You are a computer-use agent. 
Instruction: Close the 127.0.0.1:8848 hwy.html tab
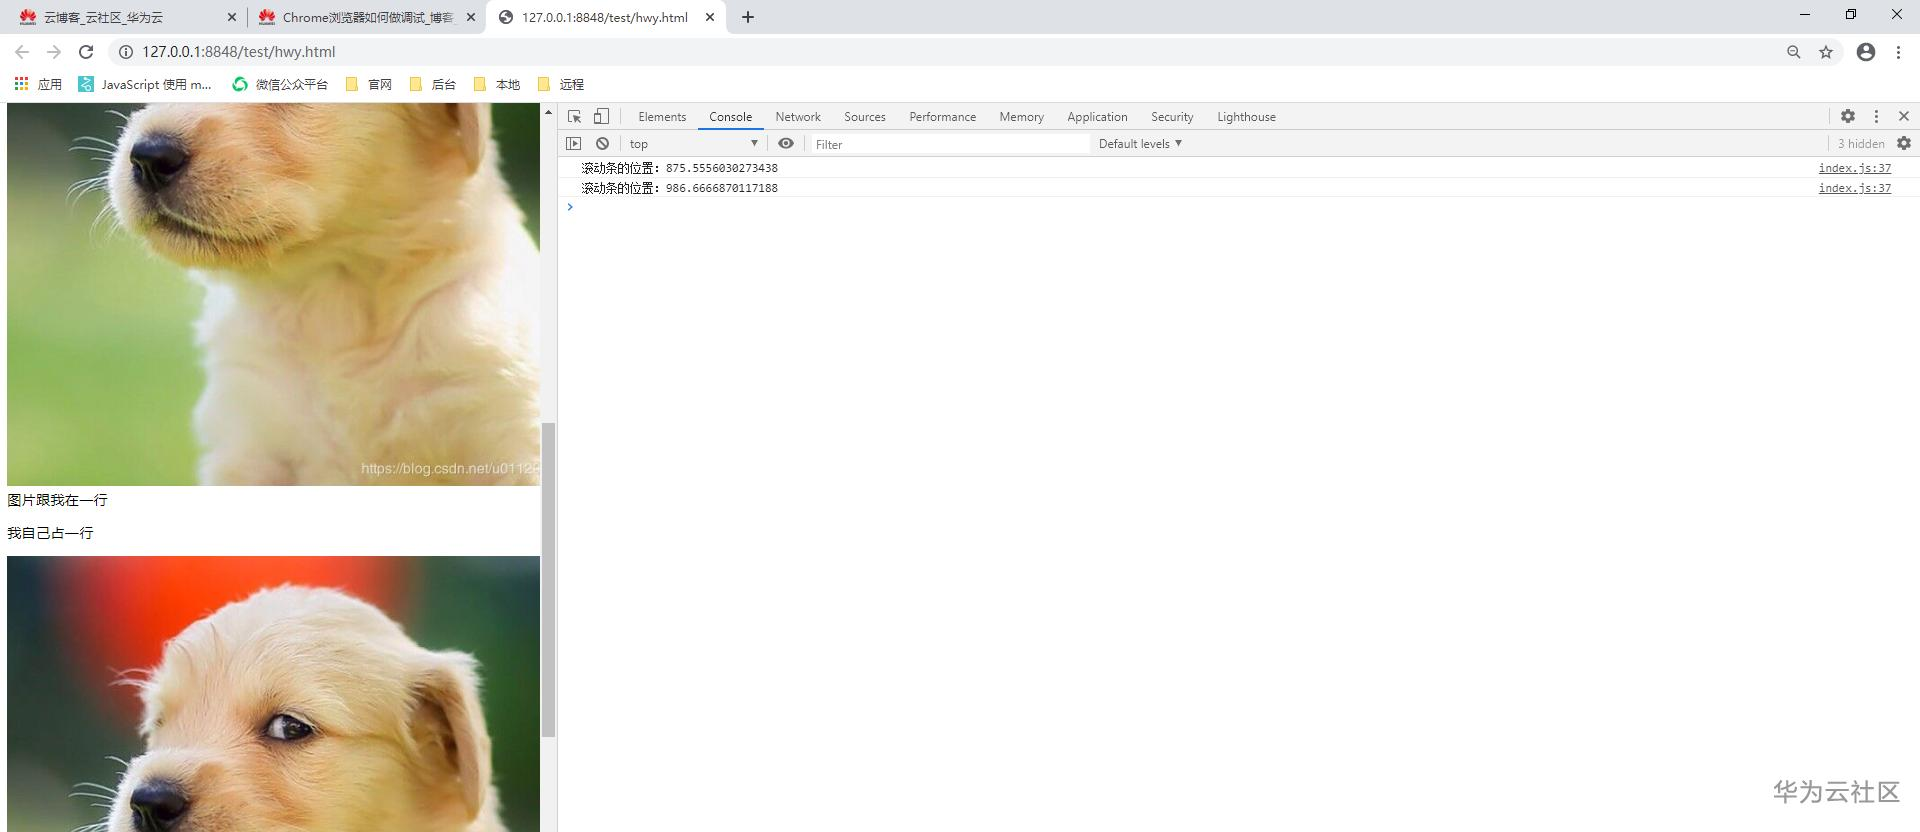point(710,17)
